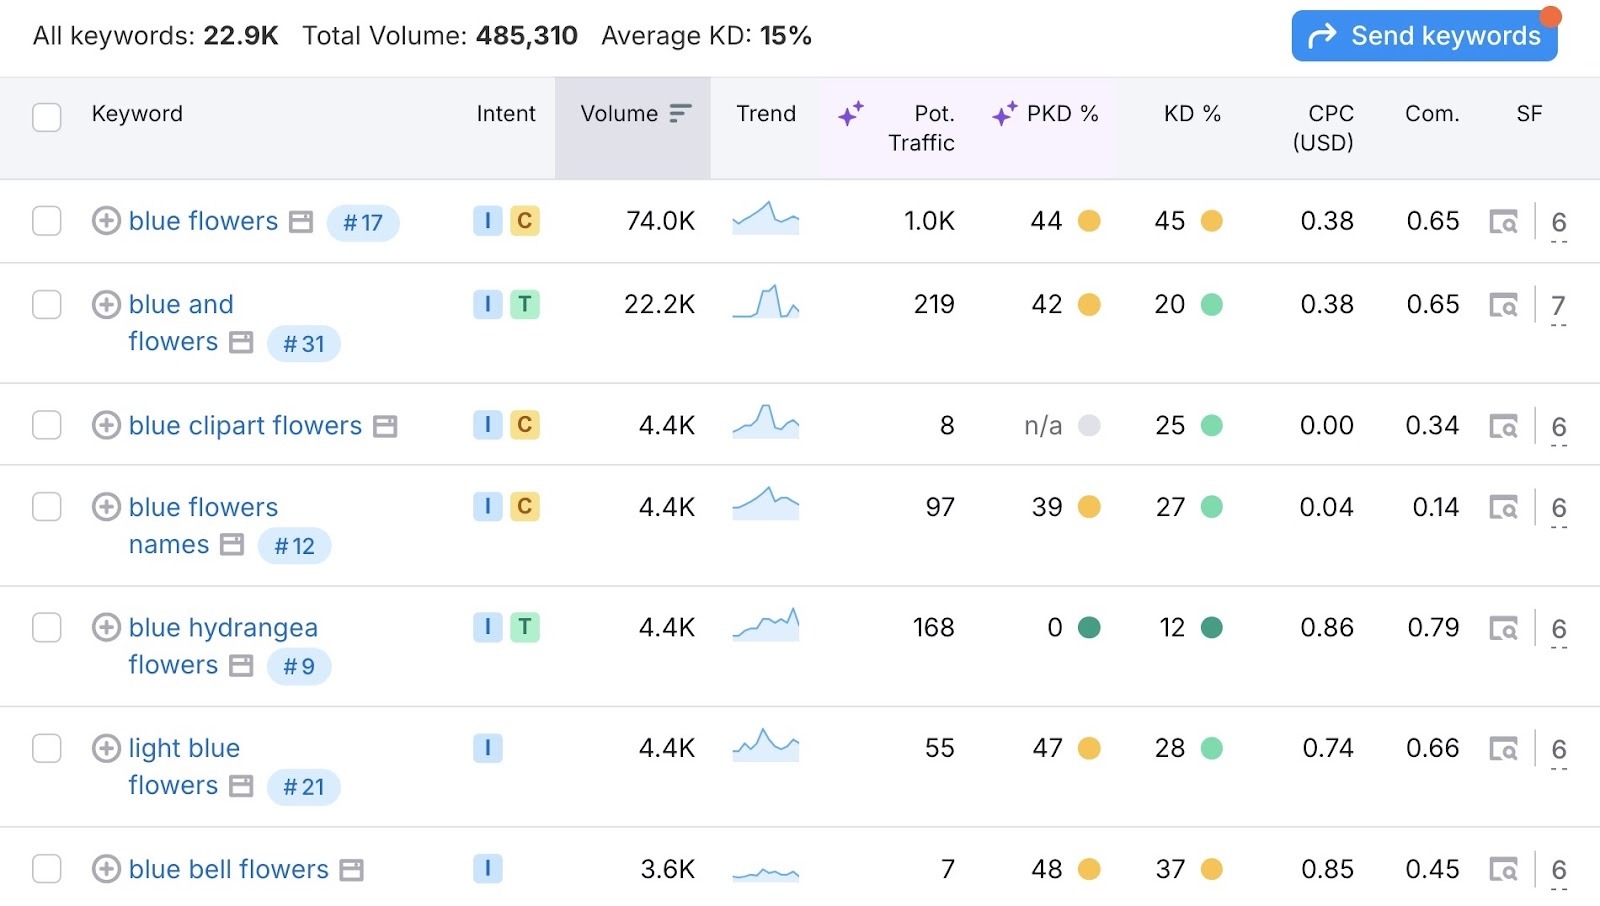The height and width of the screenshot is (906, 1600).
Task: Open SERP preview for "blue flowers"
Action: (1506, 221)
